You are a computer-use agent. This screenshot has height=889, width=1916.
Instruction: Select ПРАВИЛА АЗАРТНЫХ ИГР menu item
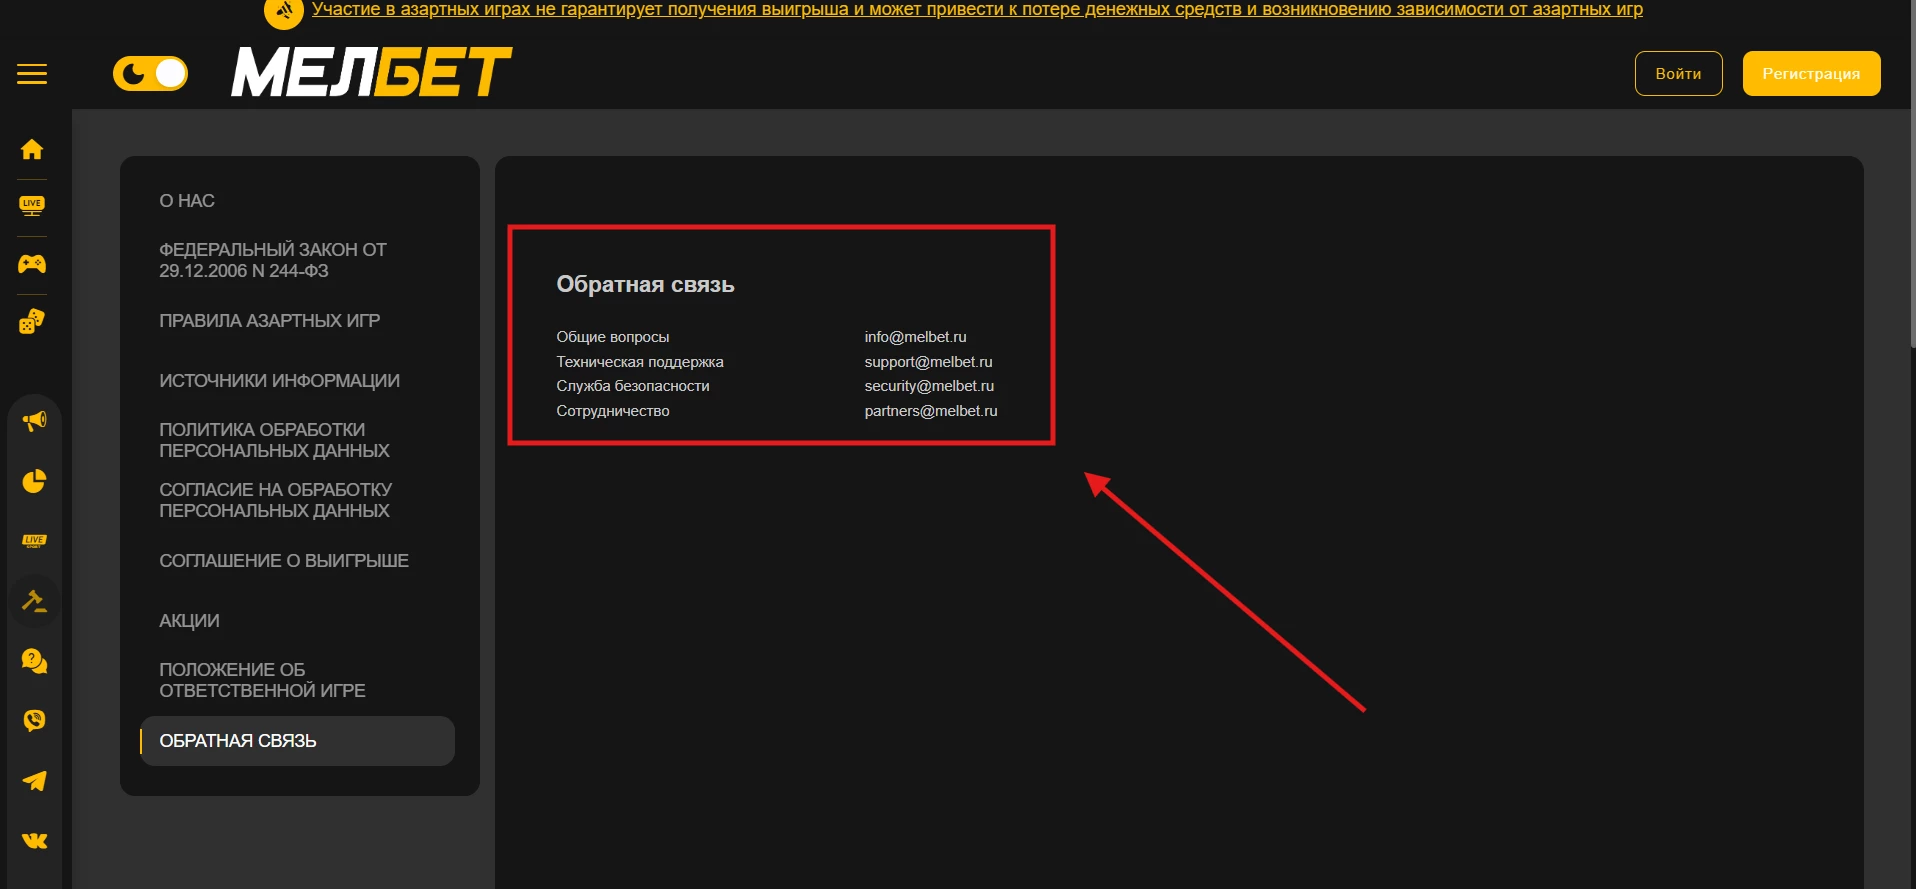pos(270,321)
